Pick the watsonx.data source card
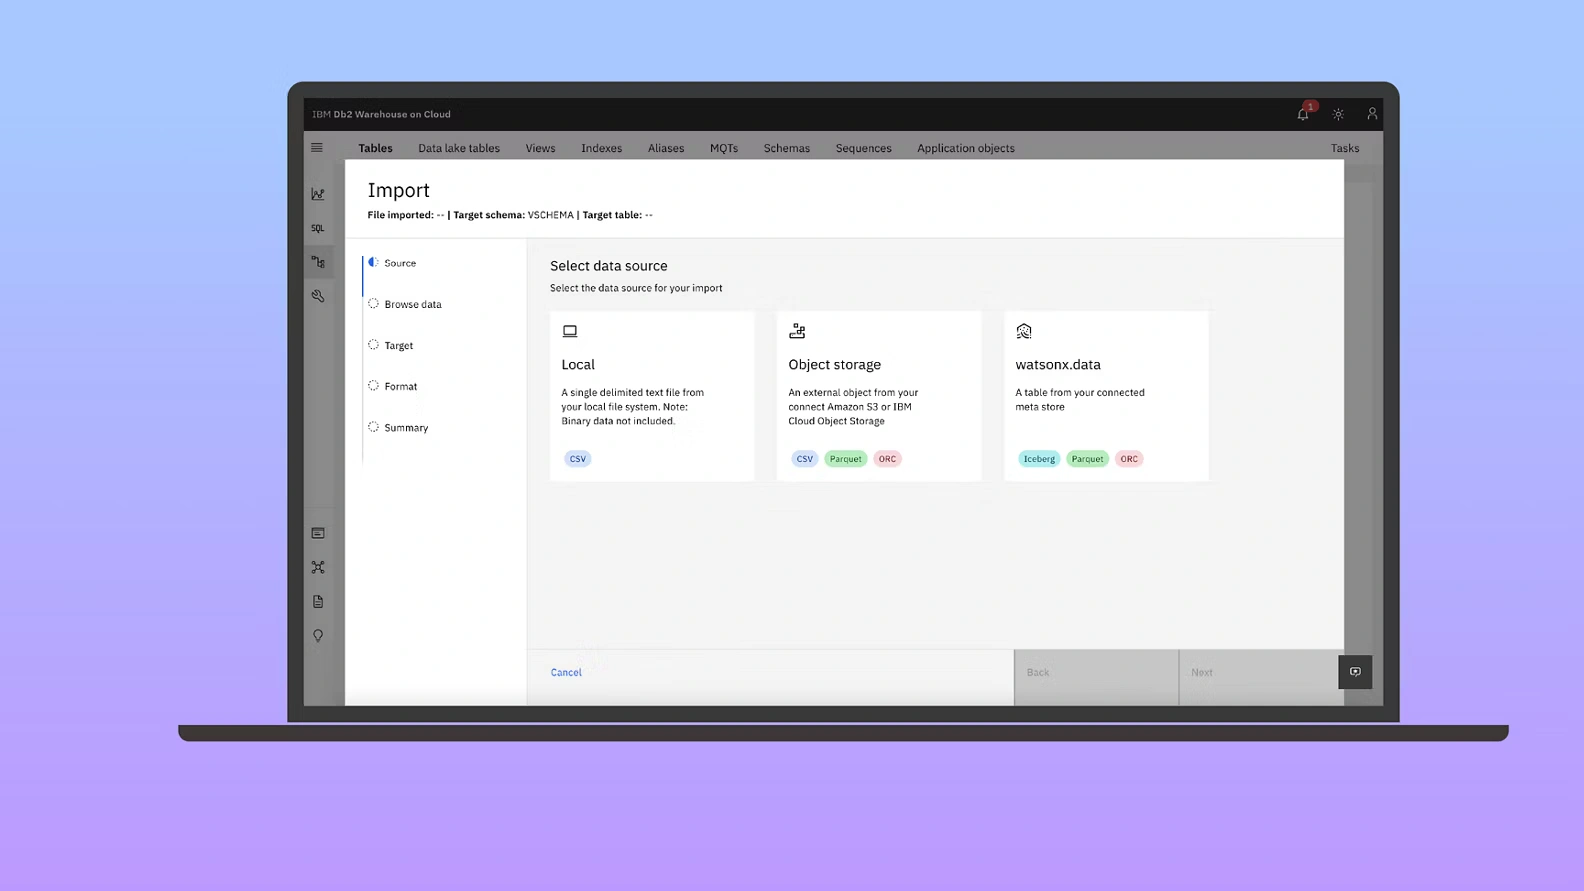 pos(1106,396)
